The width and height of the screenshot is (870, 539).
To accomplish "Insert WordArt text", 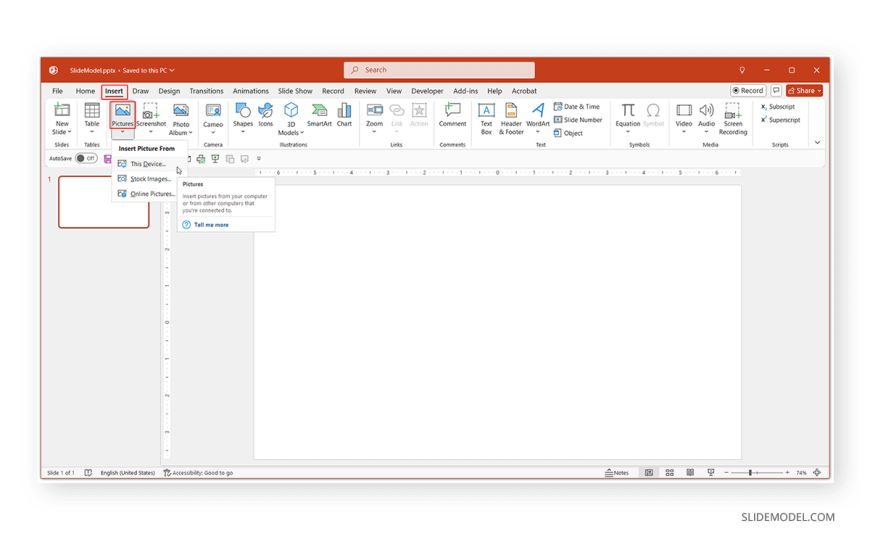I will 538,114.
